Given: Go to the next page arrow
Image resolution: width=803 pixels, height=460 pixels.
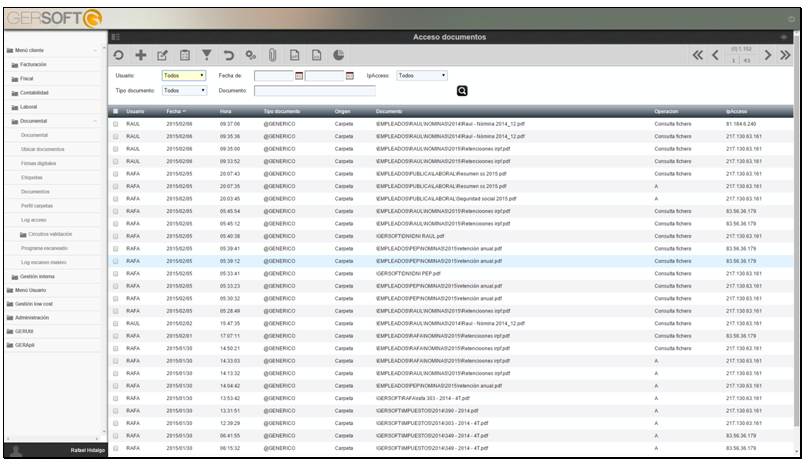Looking at the screenshot, I should (x=768, y=55).
